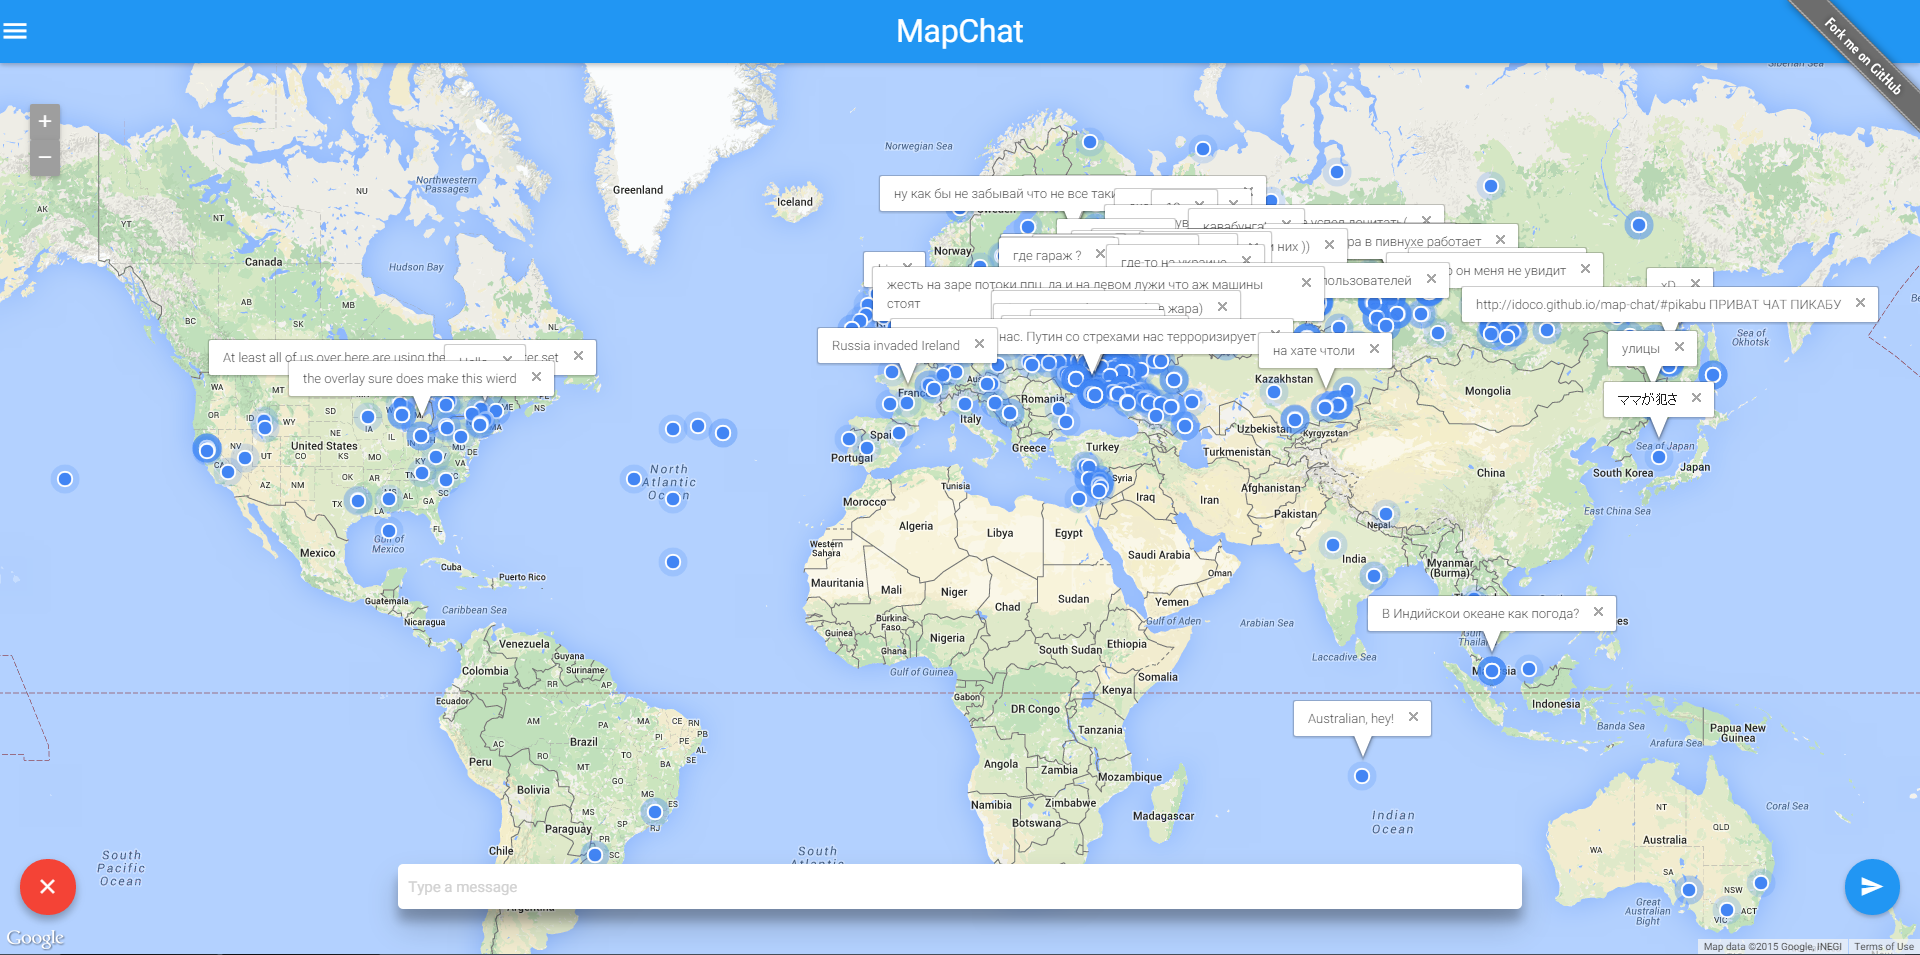Close the 'где гараж ?' message
This screenshot has height=955, width=1920.
click(1099, 253)
